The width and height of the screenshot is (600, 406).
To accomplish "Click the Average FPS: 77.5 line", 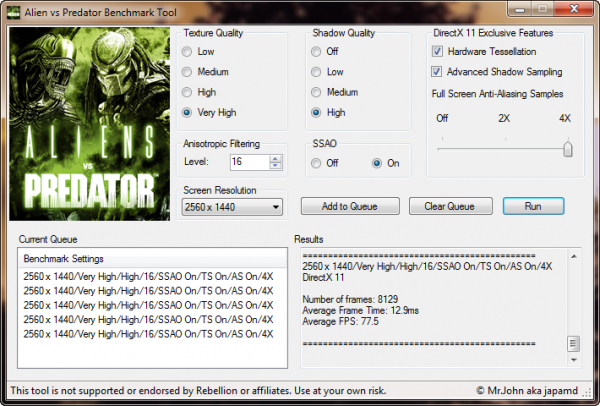I will pyautogui.click(x=341, y=321).
